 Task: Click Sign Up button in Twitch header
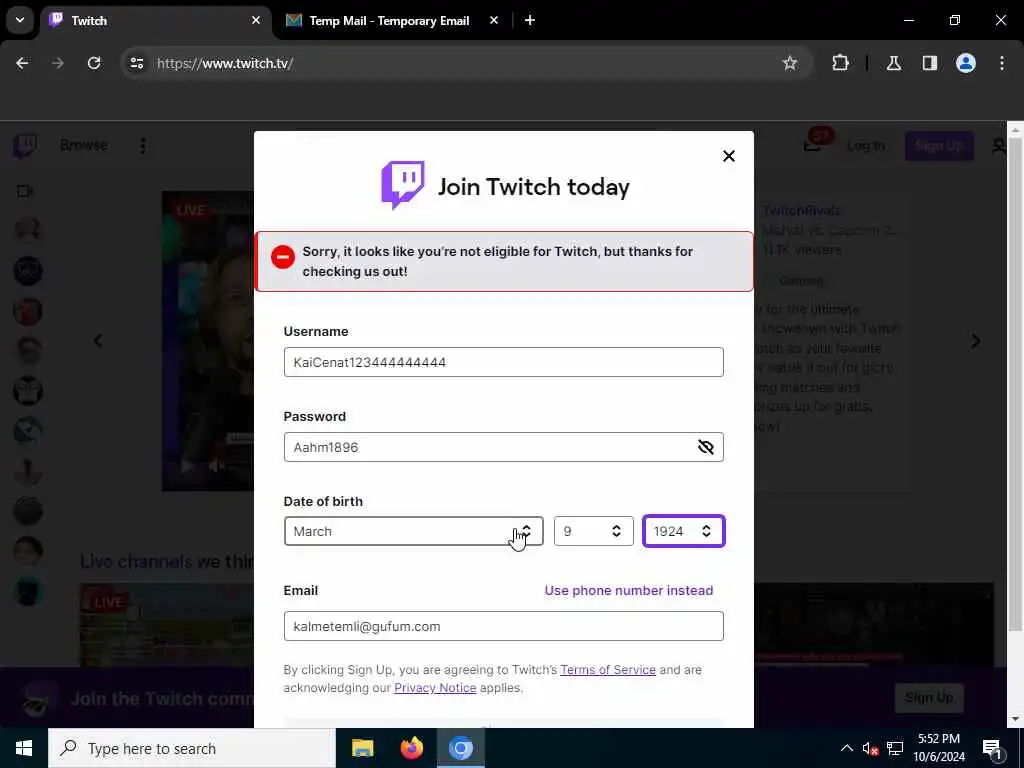click(x=938, y=146)
